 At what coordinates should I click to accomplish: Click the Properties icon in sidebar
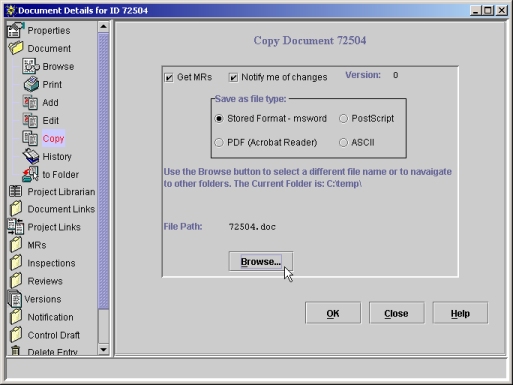point(15,30)
